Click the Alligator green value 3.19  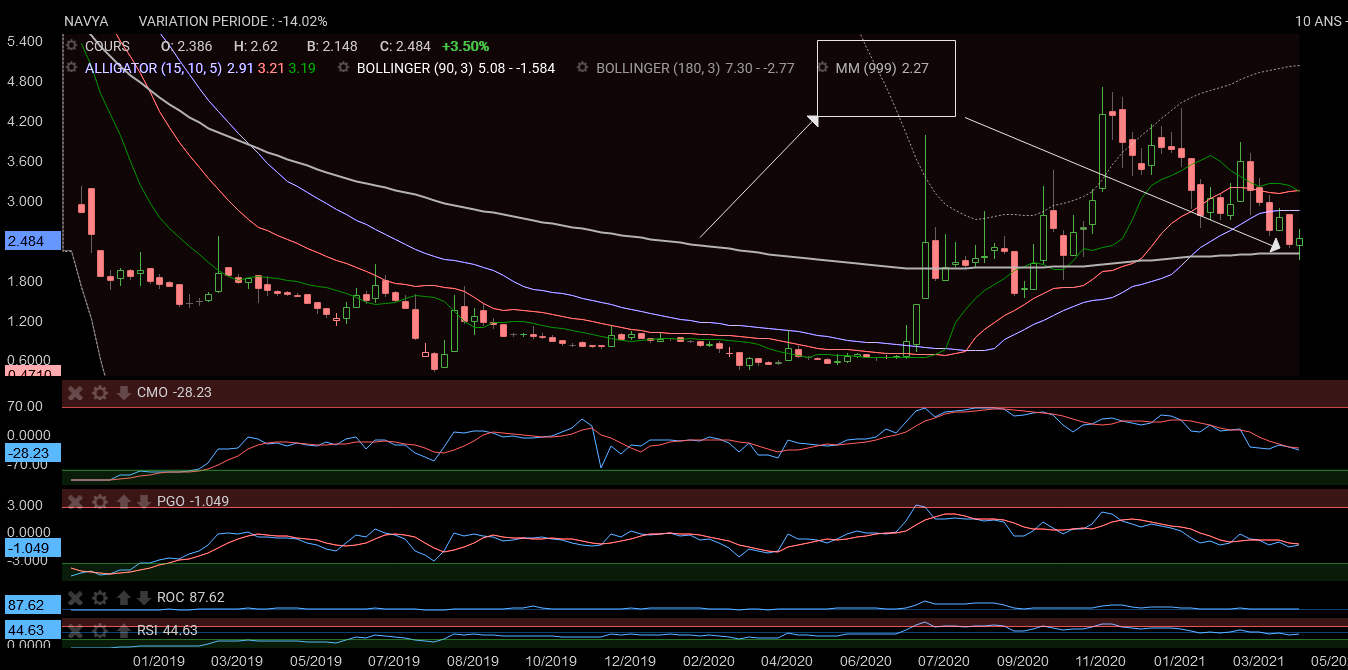pos(302,68)
